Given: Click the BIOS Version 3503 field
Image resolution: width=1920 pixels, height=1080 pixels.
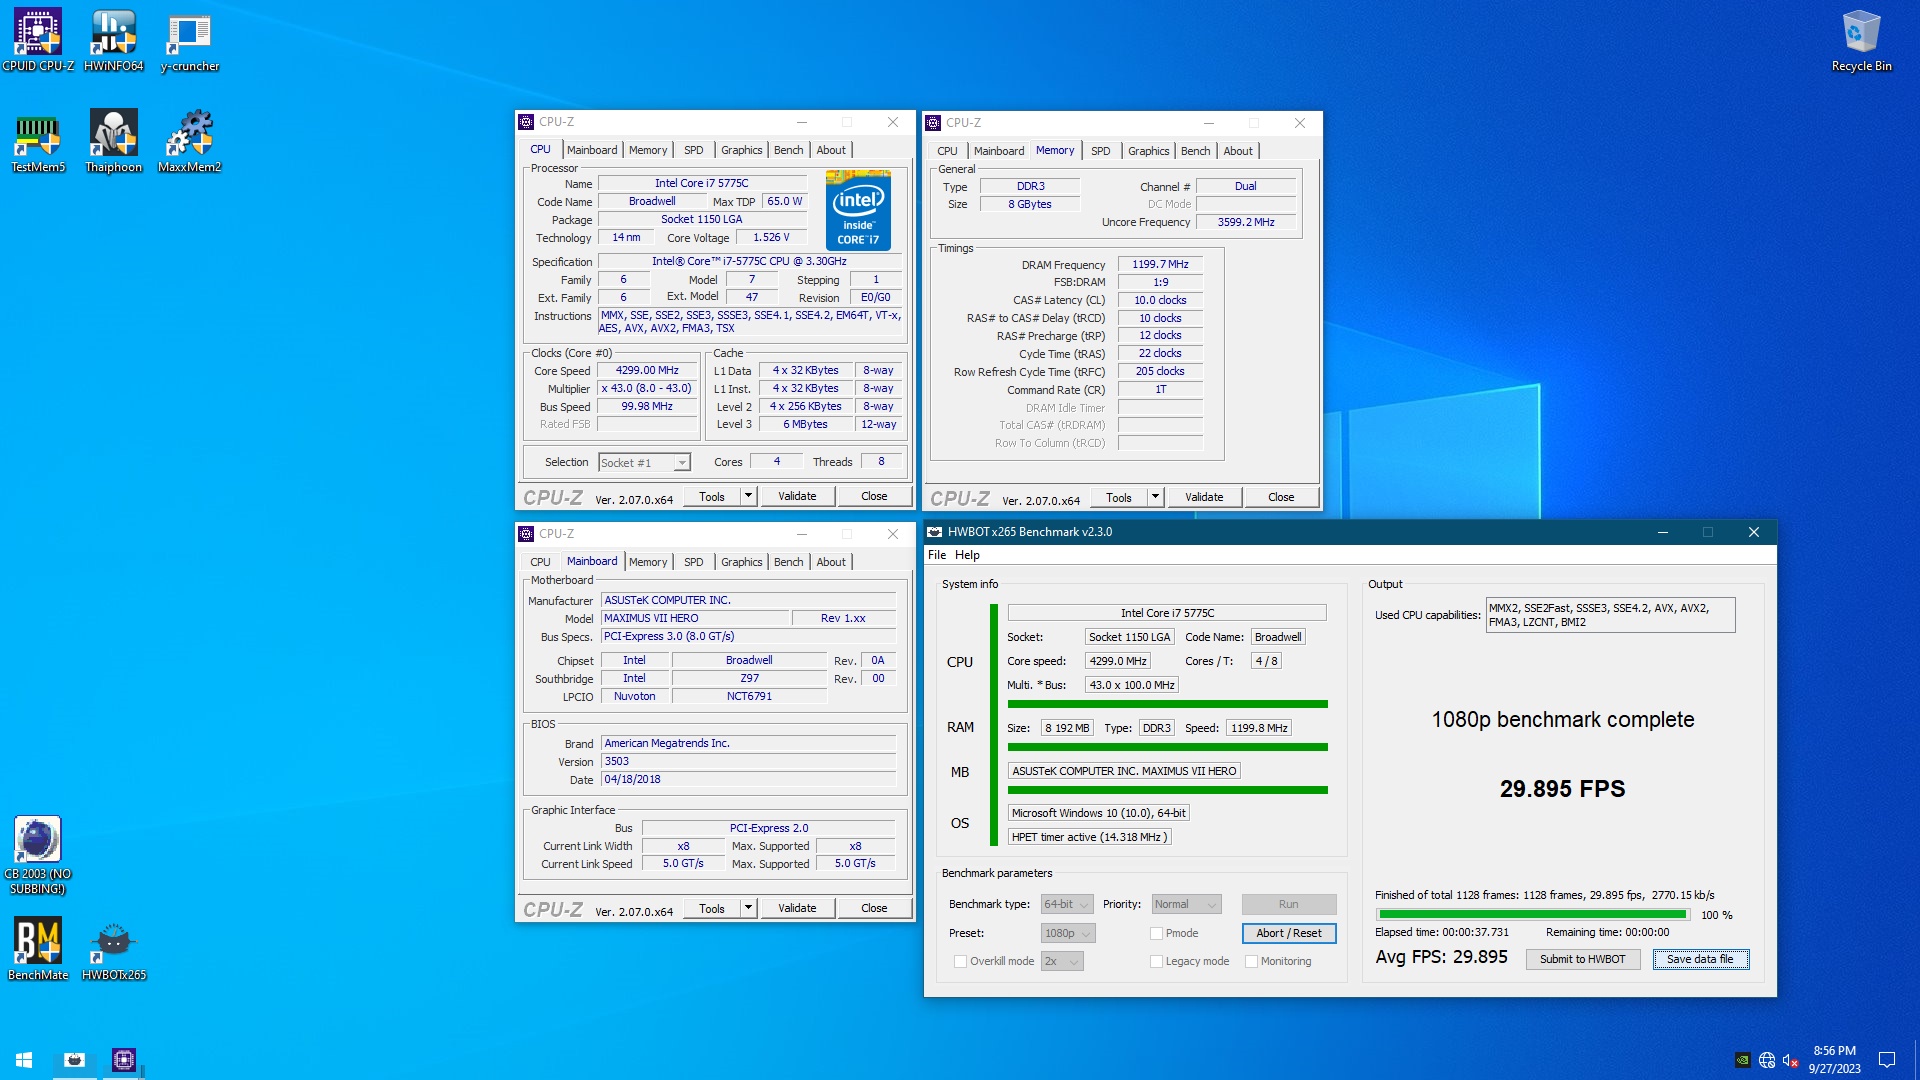Looking at the screenshot, I should click(748, 761).
